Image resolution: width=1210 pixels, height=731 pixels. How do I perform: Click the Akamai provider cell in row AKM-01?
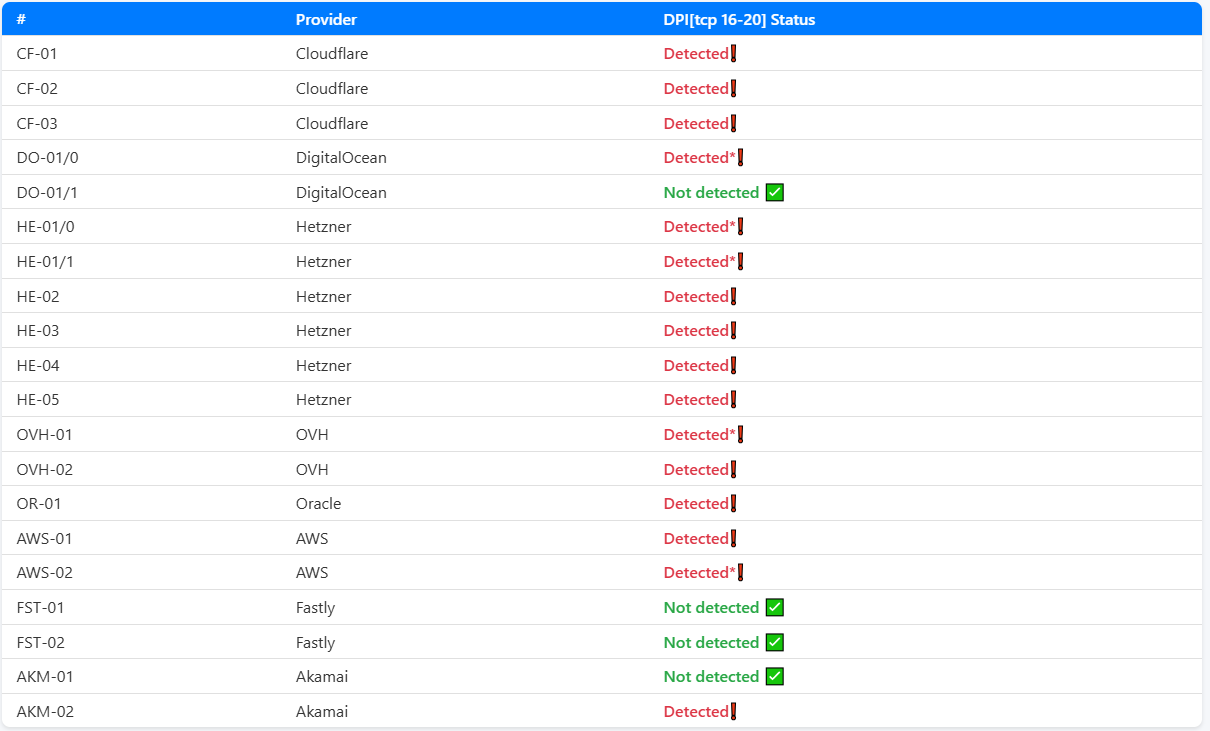pyautogui.click(x=322, y=677)
